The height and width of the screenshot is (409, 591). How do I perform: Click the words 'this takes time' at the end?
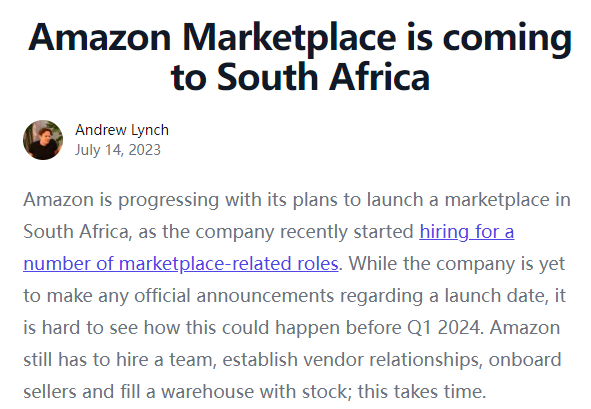pos(420,392)
